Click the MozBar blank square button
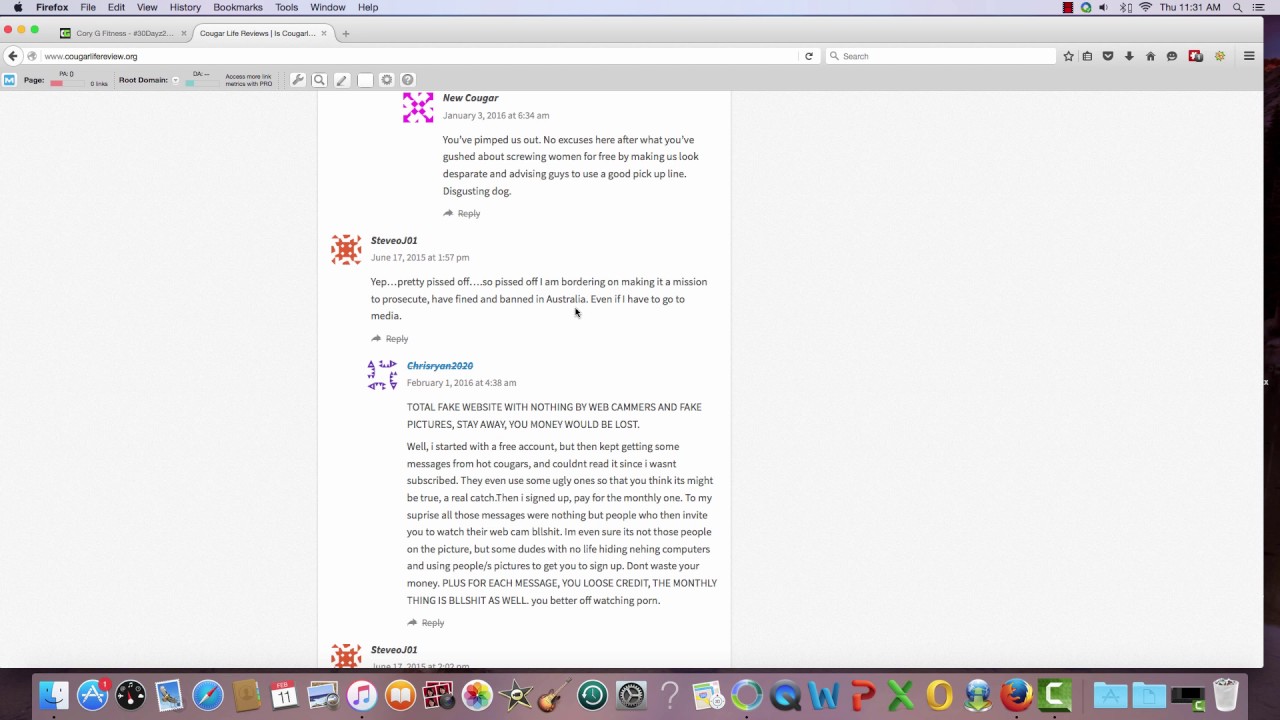Image resolution: width=1280 pixels, height=720 pixels. click(x=365, y=80)
